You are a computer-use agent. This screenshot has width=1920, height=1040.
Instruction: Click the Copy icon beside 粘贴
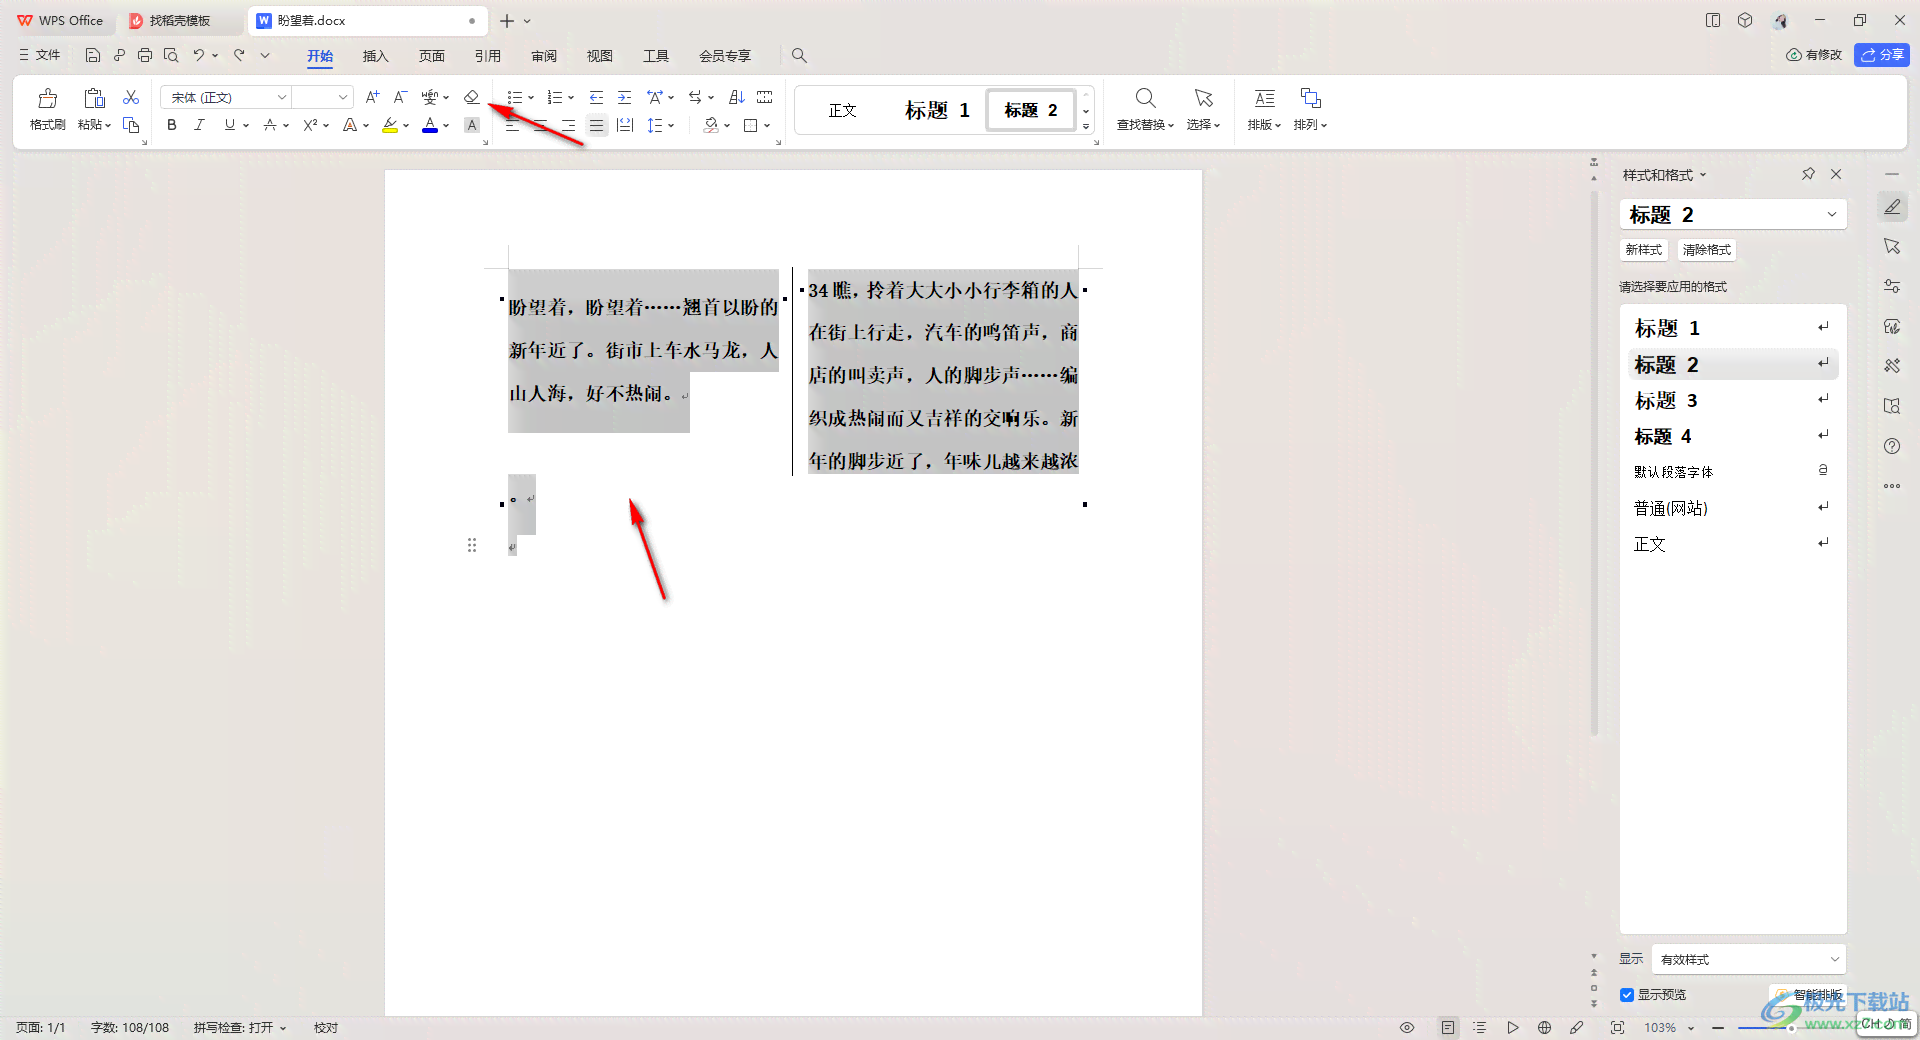pyautogui.click(x=131, y=125)
